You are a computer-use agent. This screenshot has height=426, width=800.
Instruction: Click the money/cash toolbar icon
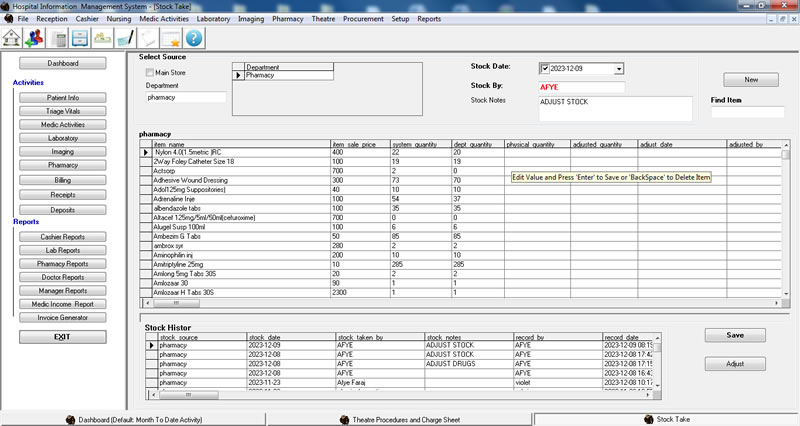coord(103,38)
